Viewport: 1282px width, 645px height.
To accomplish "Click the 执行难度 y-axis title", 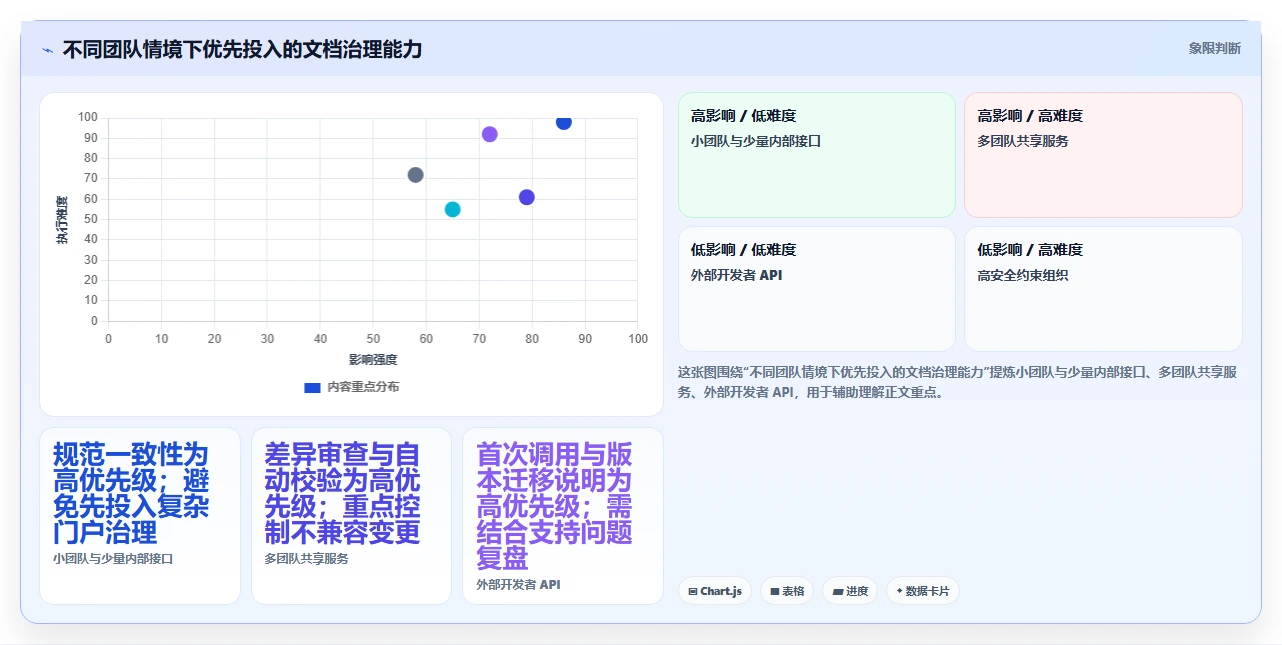I will (x=62, y=220).
